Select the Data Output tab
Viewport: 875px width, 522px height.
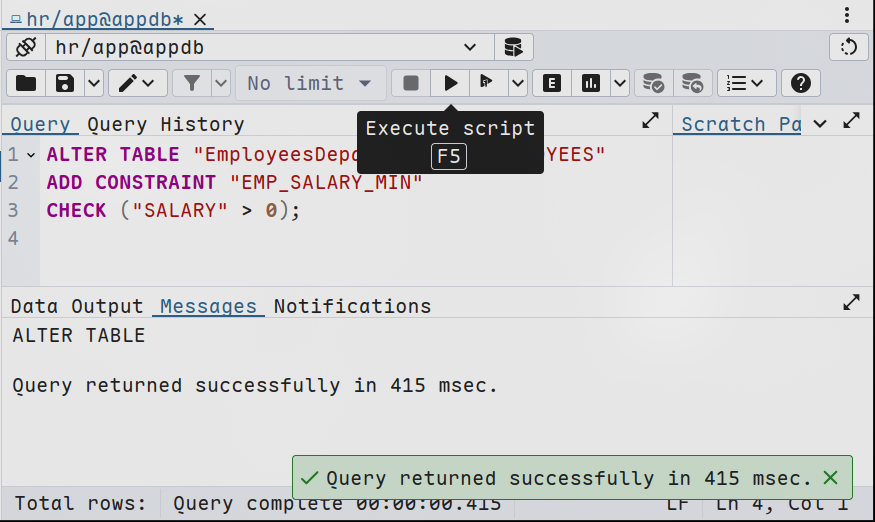point(77,306)
